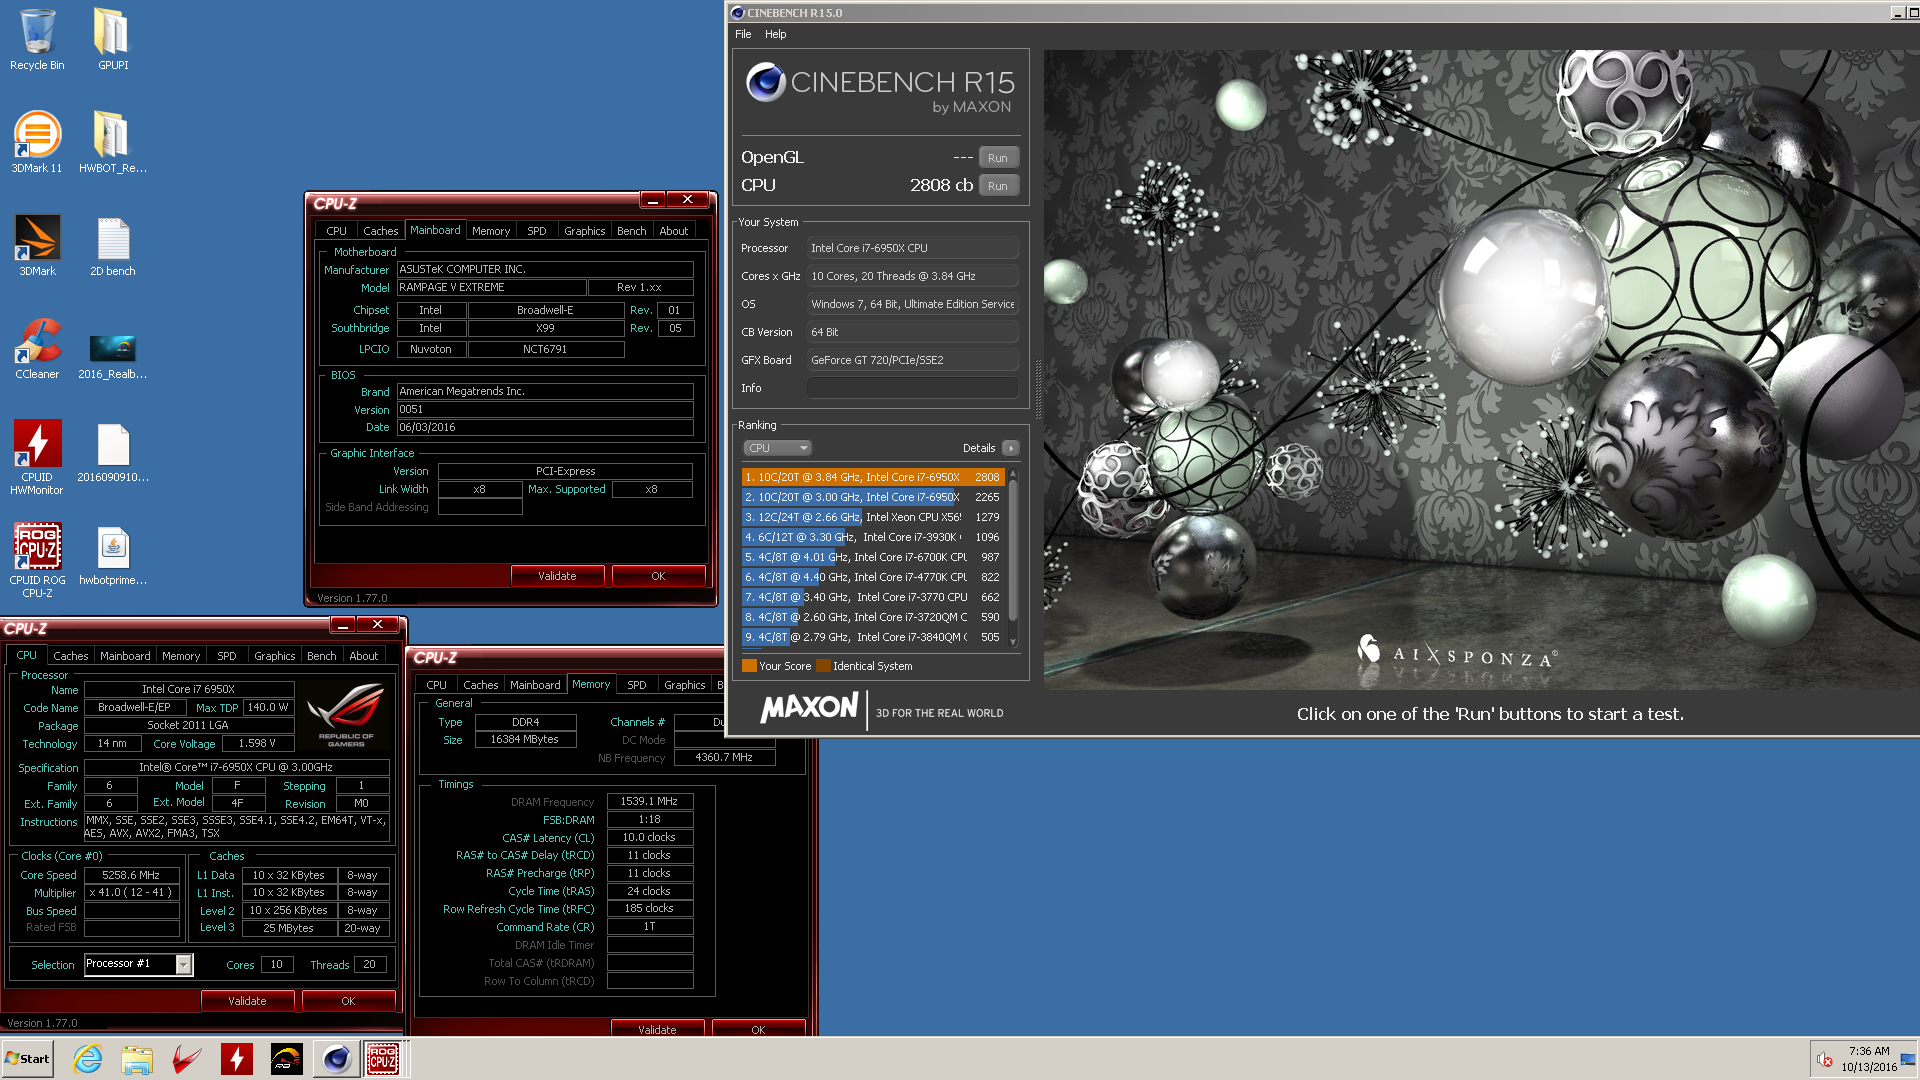Launch CPUID ROG CPU-Z desktop shortcut
Image resolution: width=1920 pixels, height=1080 pixels.
coord(37,560)
